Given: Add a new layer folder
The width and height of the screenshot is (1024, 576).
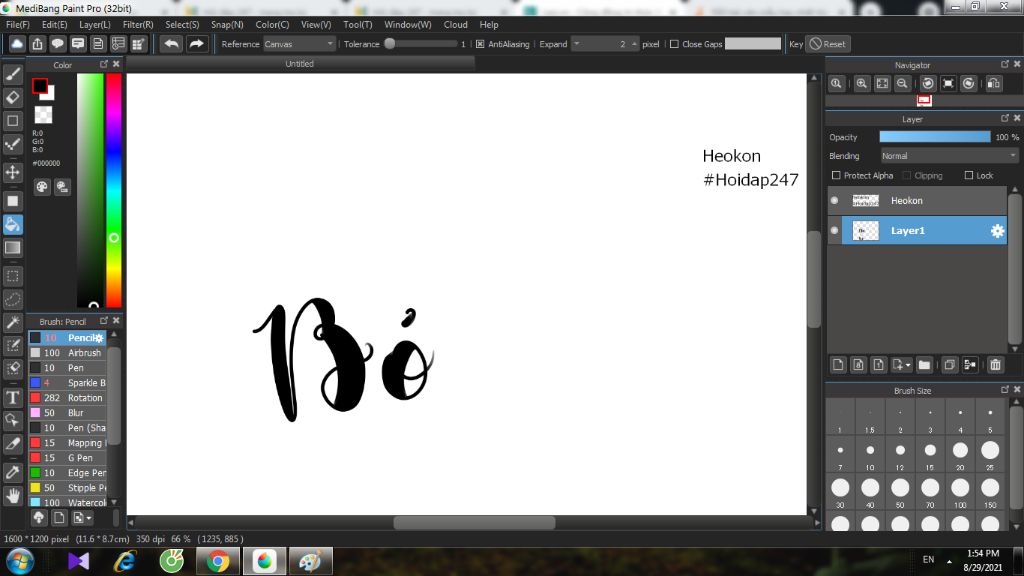Looking at the screenshot, I should tap(923, 365).
